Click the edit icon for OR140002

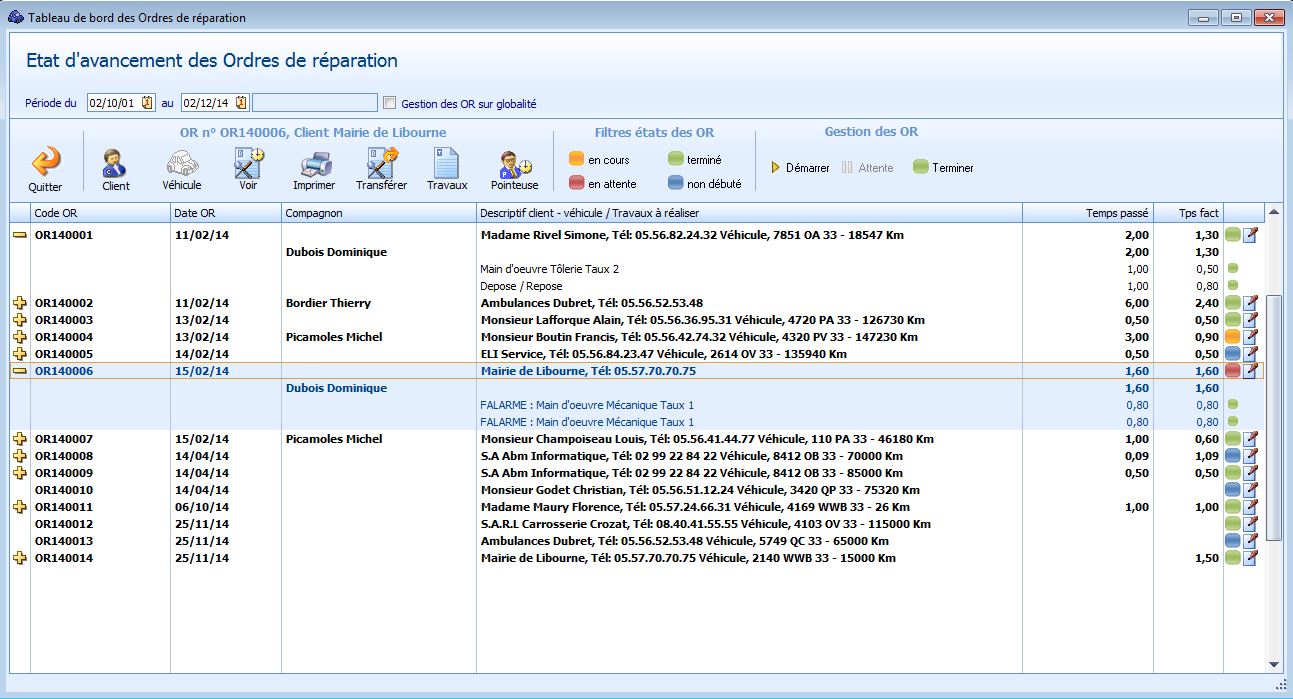point(1250,303)
